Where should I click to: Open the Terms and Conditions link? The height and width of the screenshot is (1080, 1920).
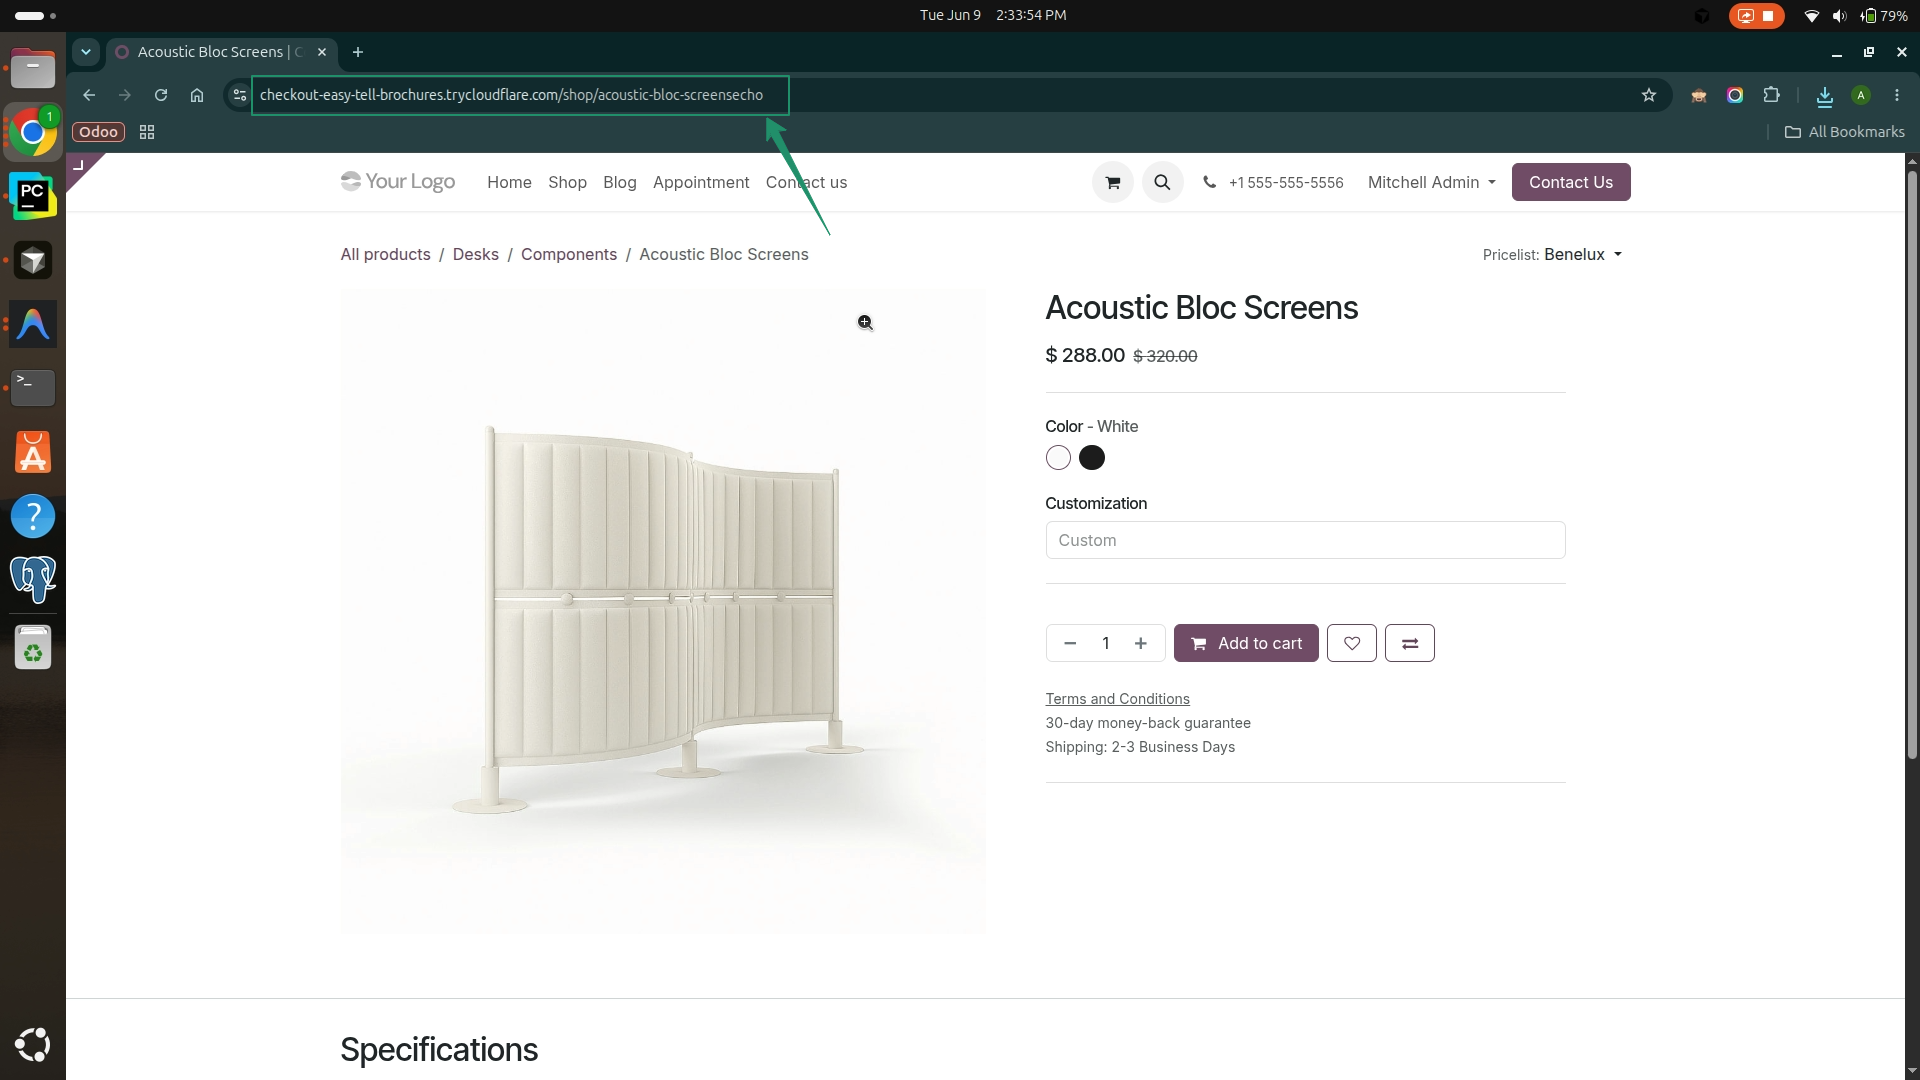(x=1117, y=699)
